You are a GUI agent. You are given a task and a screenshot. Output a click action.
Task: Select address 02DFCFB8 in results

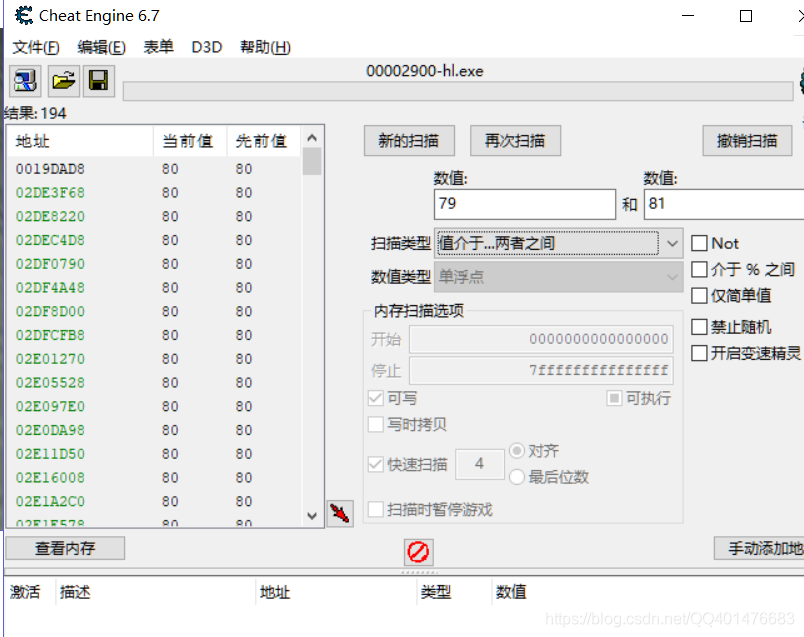pos(50,335)
